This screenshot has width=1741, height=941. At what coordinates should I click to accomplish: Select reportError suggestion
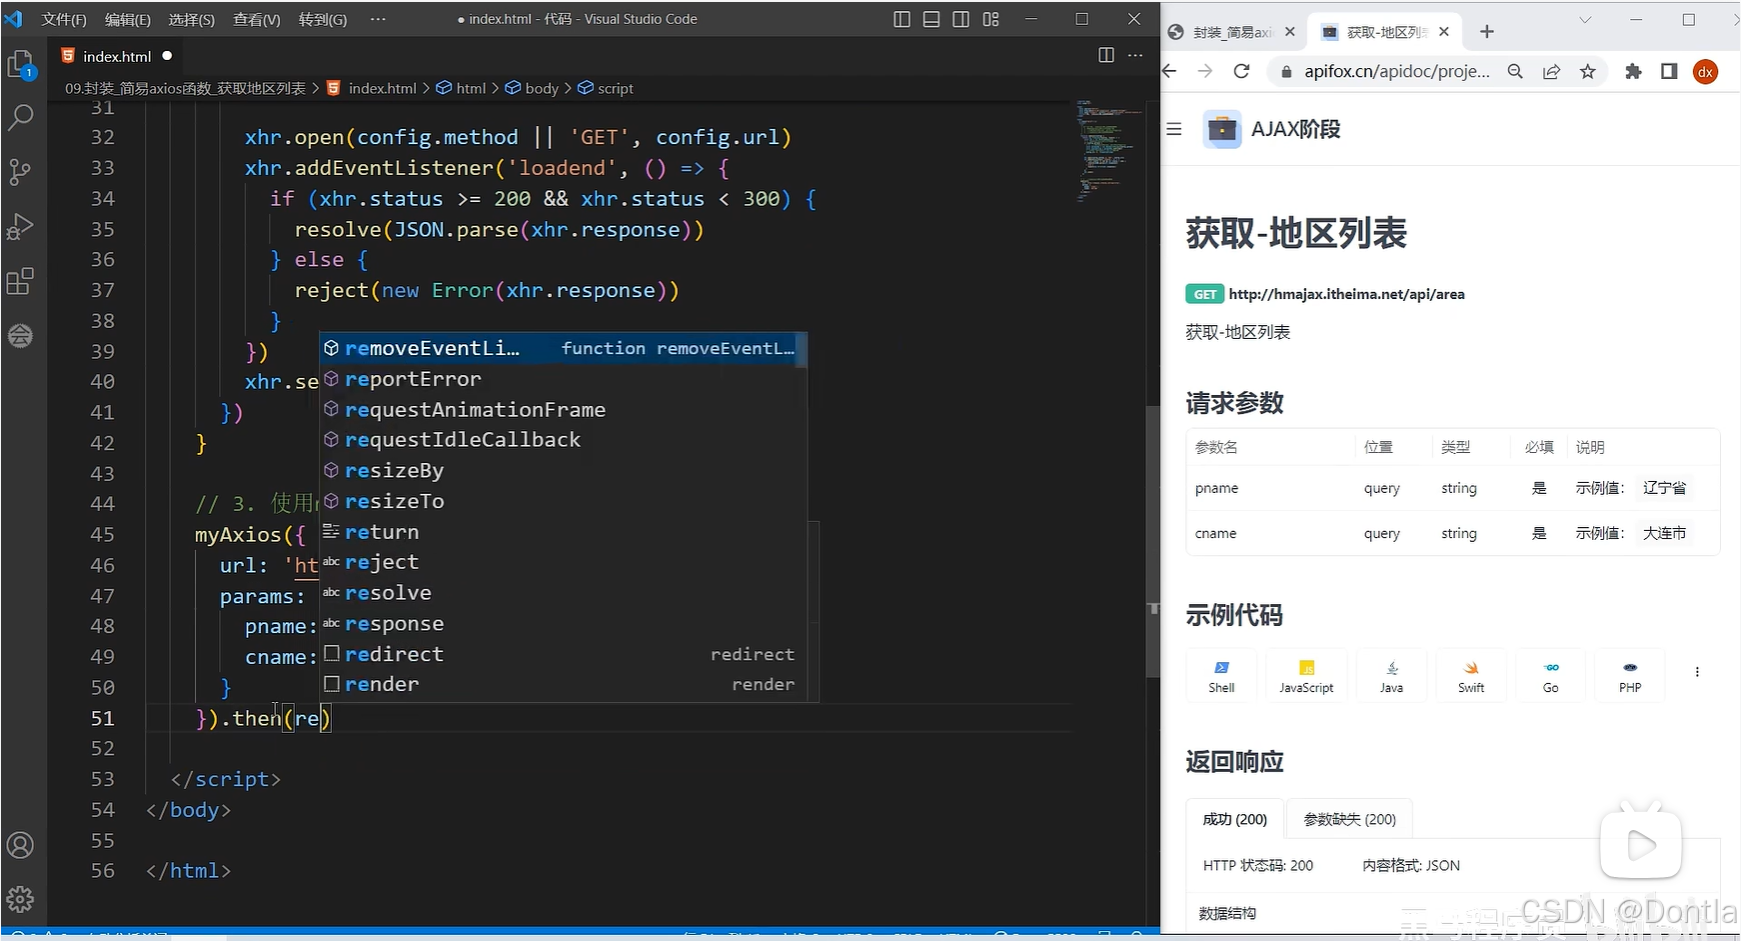coord(563,379)
